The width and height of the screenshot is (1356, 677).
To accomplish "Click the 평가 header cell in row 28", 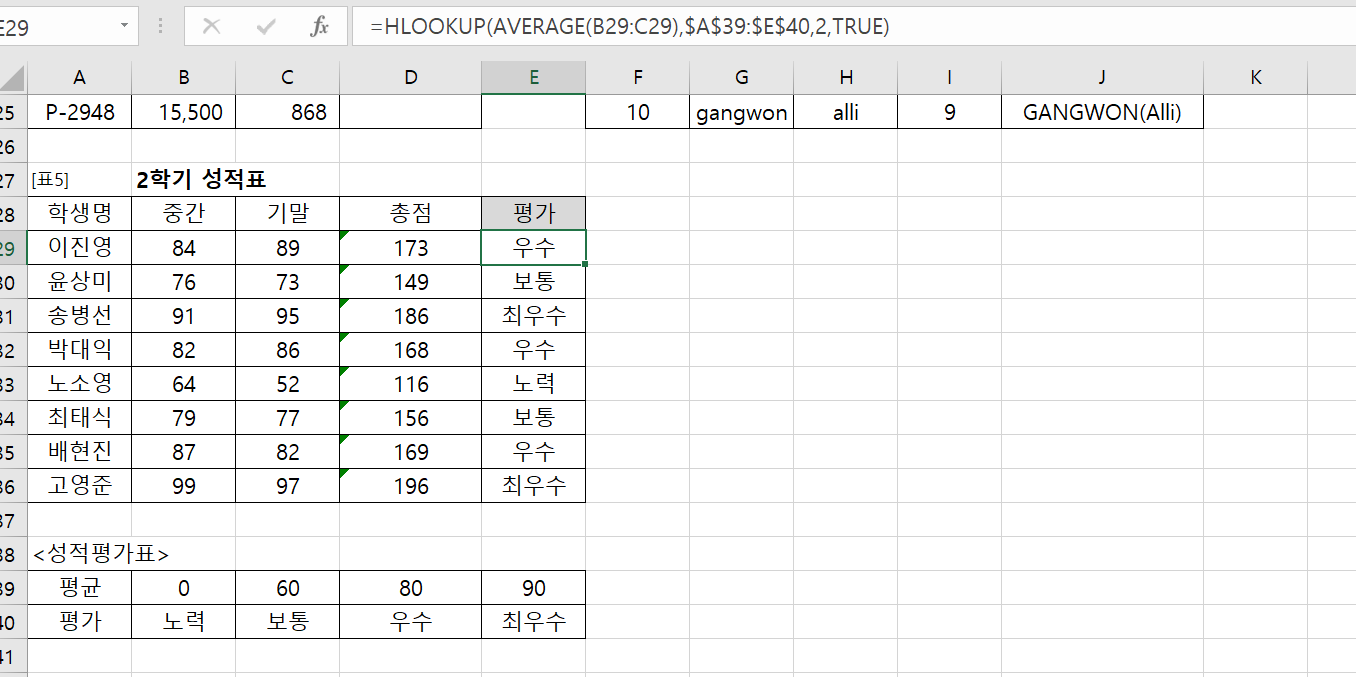I will point(533,214).
